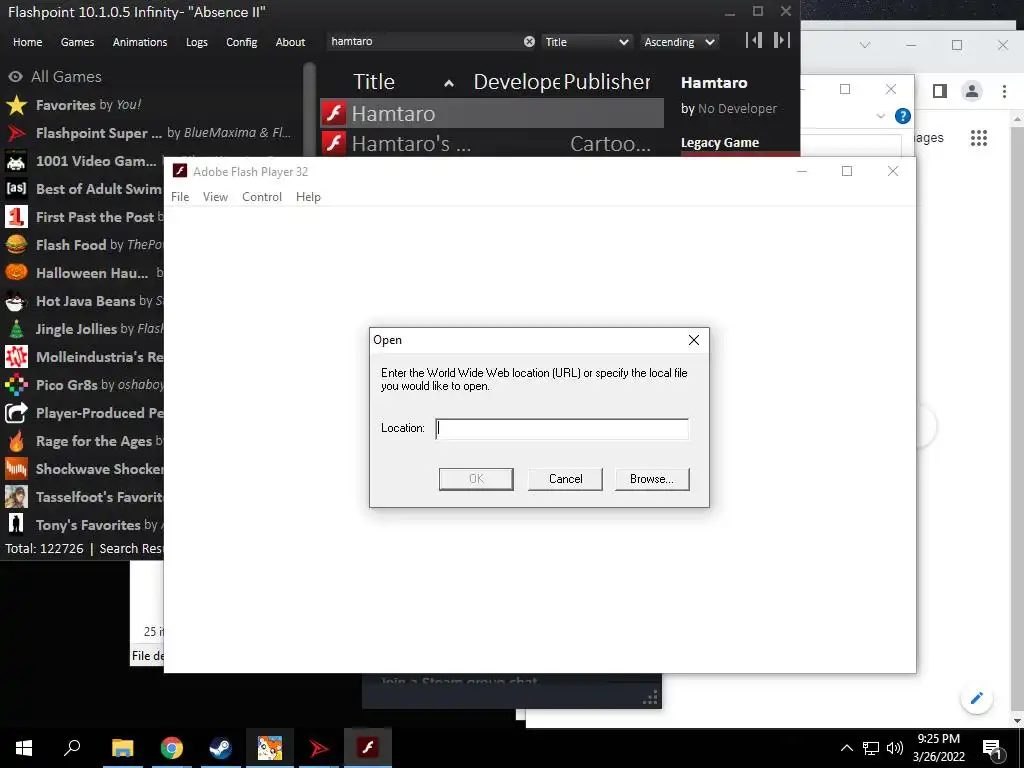
Task: Select All Games eye icon
Action: (x=16, y=77)
